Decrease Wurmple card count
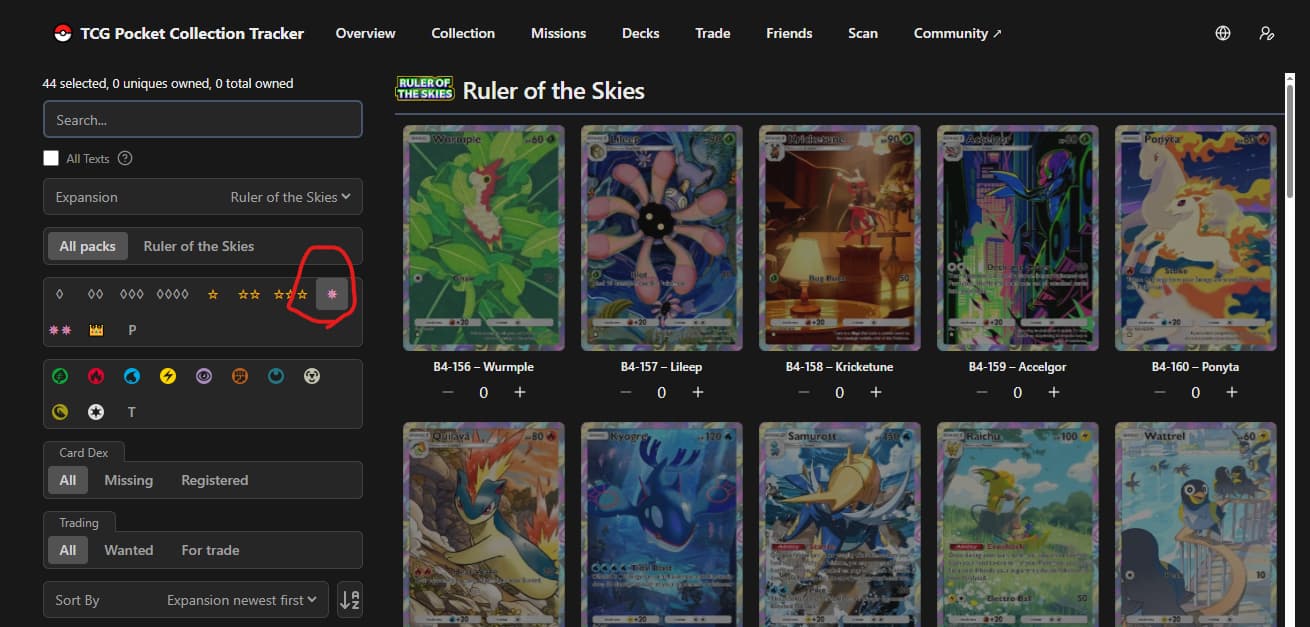 point(448,392)
